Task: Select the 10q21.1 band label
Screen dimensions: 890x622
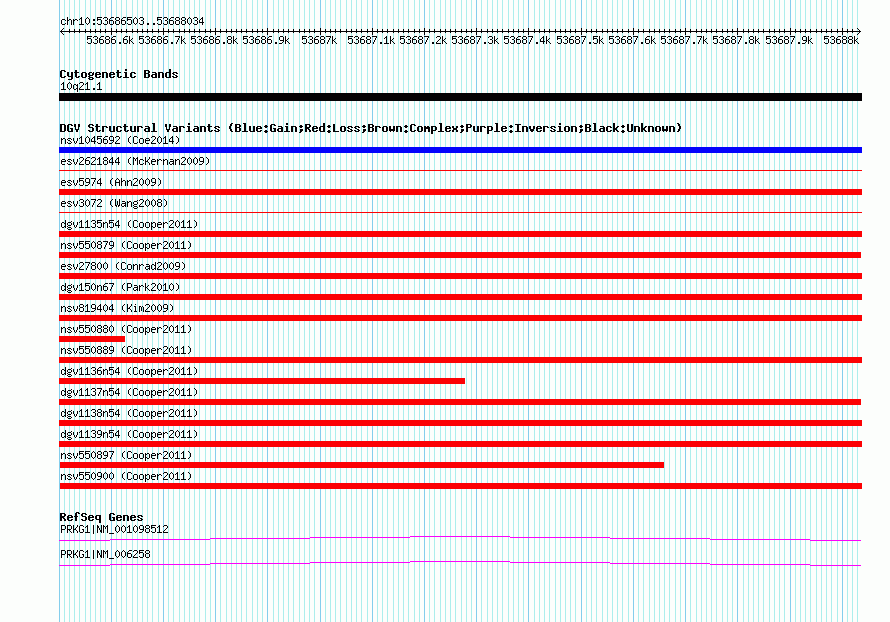Action: (x=81, y=86)
